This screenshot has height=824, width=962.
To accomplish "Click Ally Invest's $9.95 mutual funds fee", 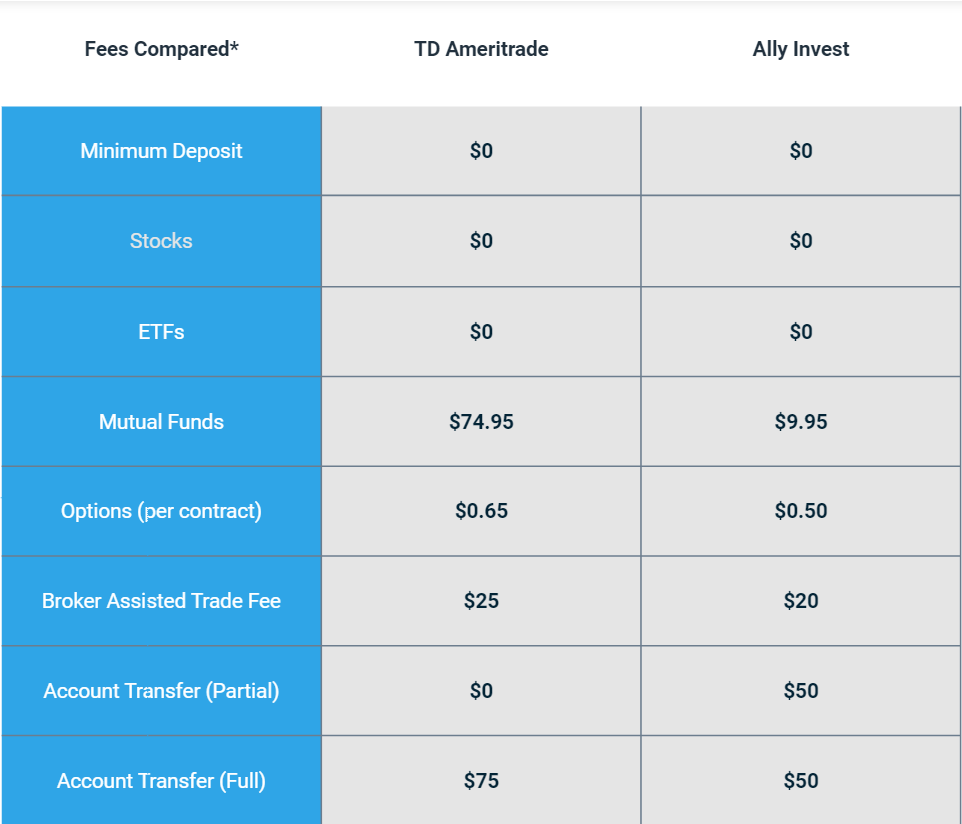I will point(801,422).
